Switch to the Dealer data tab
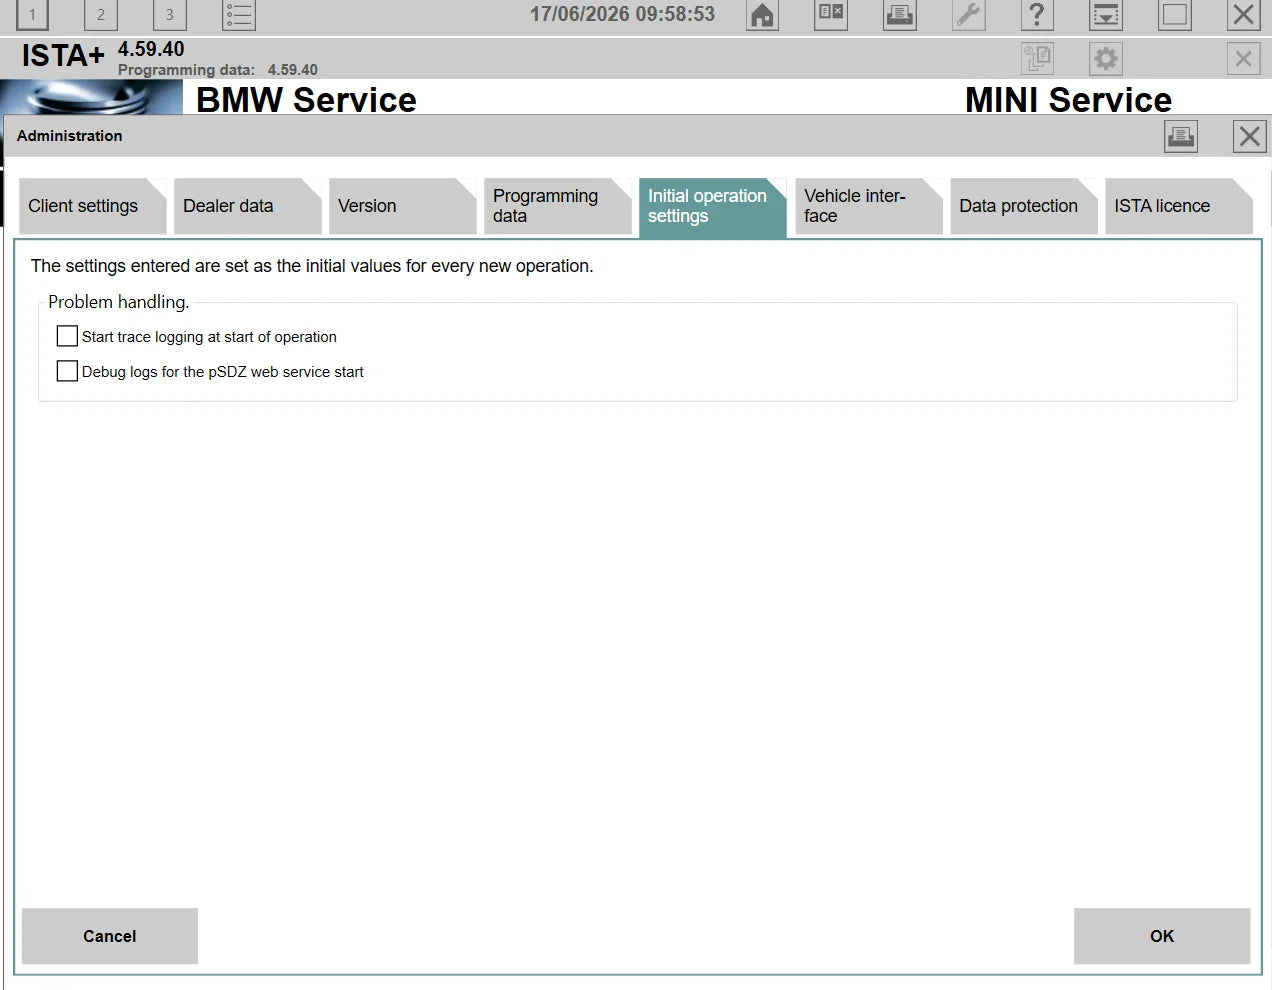 coord(248,206)
